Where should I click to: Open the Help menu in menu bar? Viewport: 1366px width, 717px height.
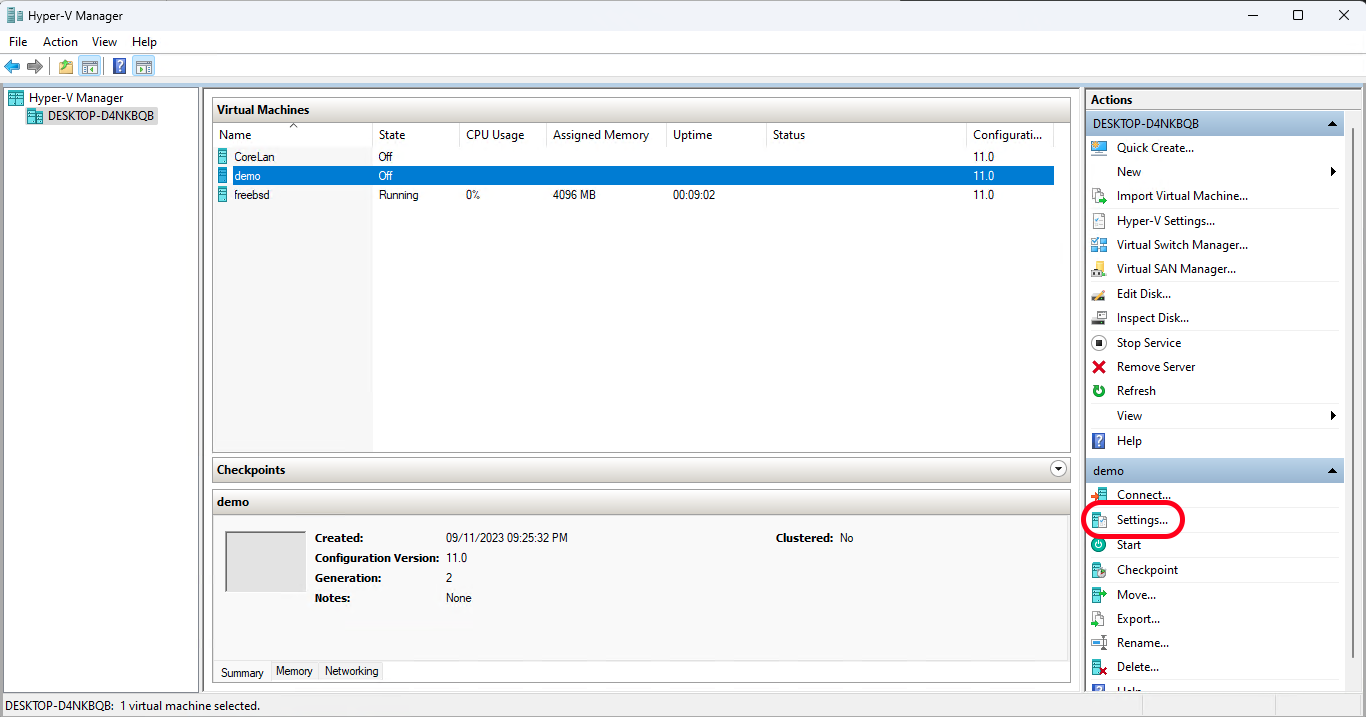144,42
